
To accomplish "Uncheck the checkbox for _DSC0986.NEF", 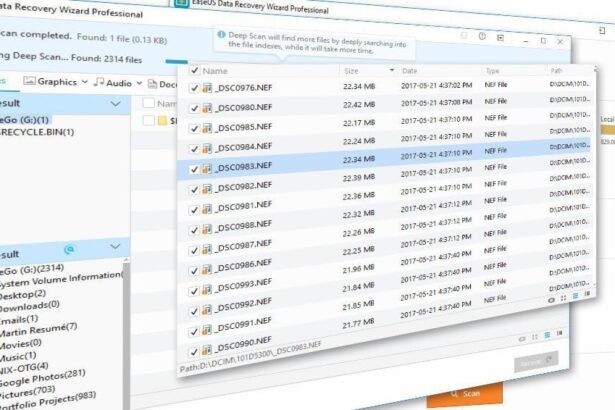I will pyautogui.click(x=194, y=271).
